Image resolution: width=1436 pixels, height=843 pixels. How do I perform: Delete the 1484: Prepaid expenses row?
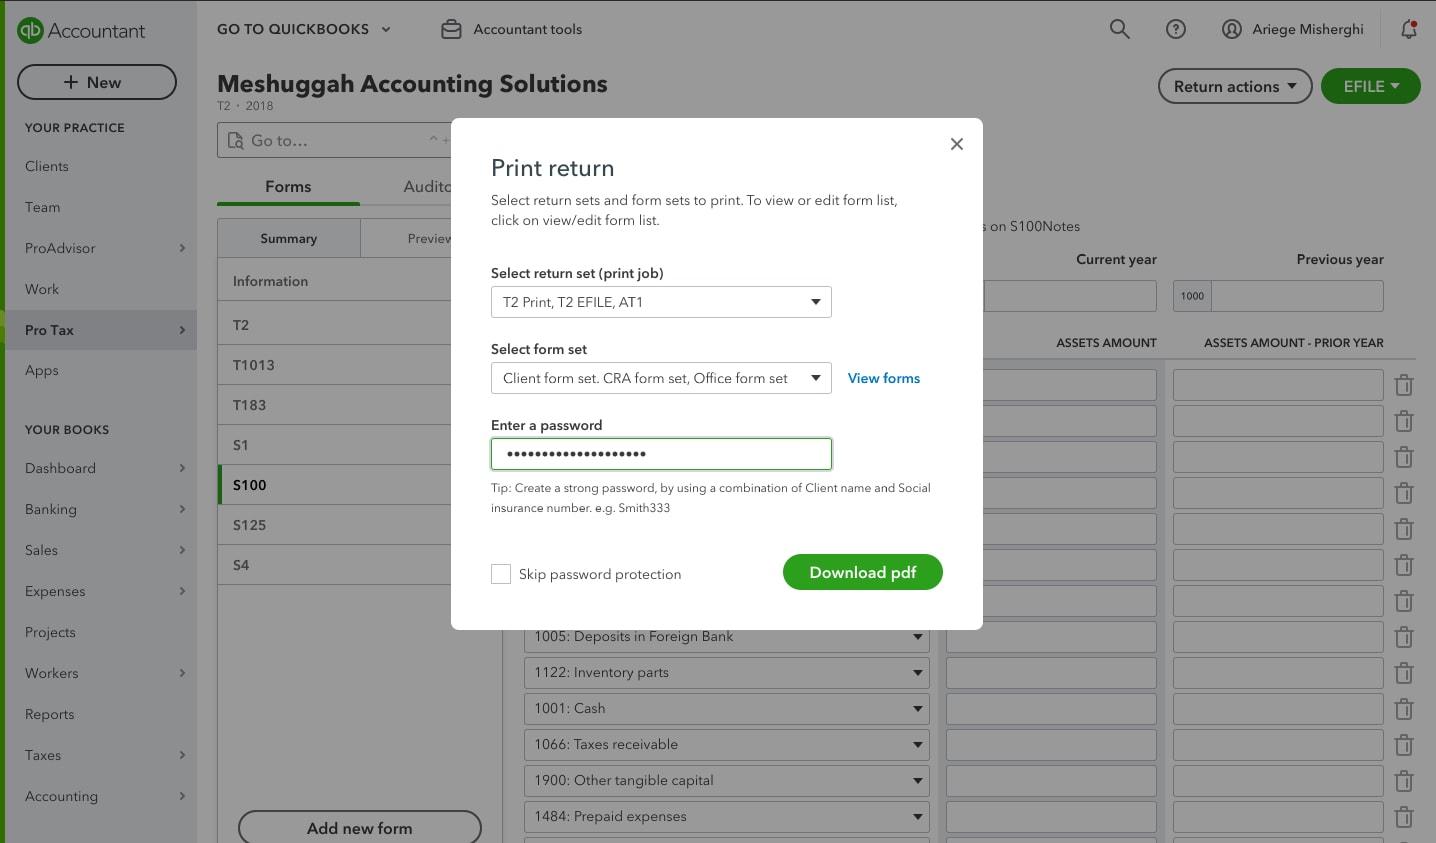click(1404, 817)
